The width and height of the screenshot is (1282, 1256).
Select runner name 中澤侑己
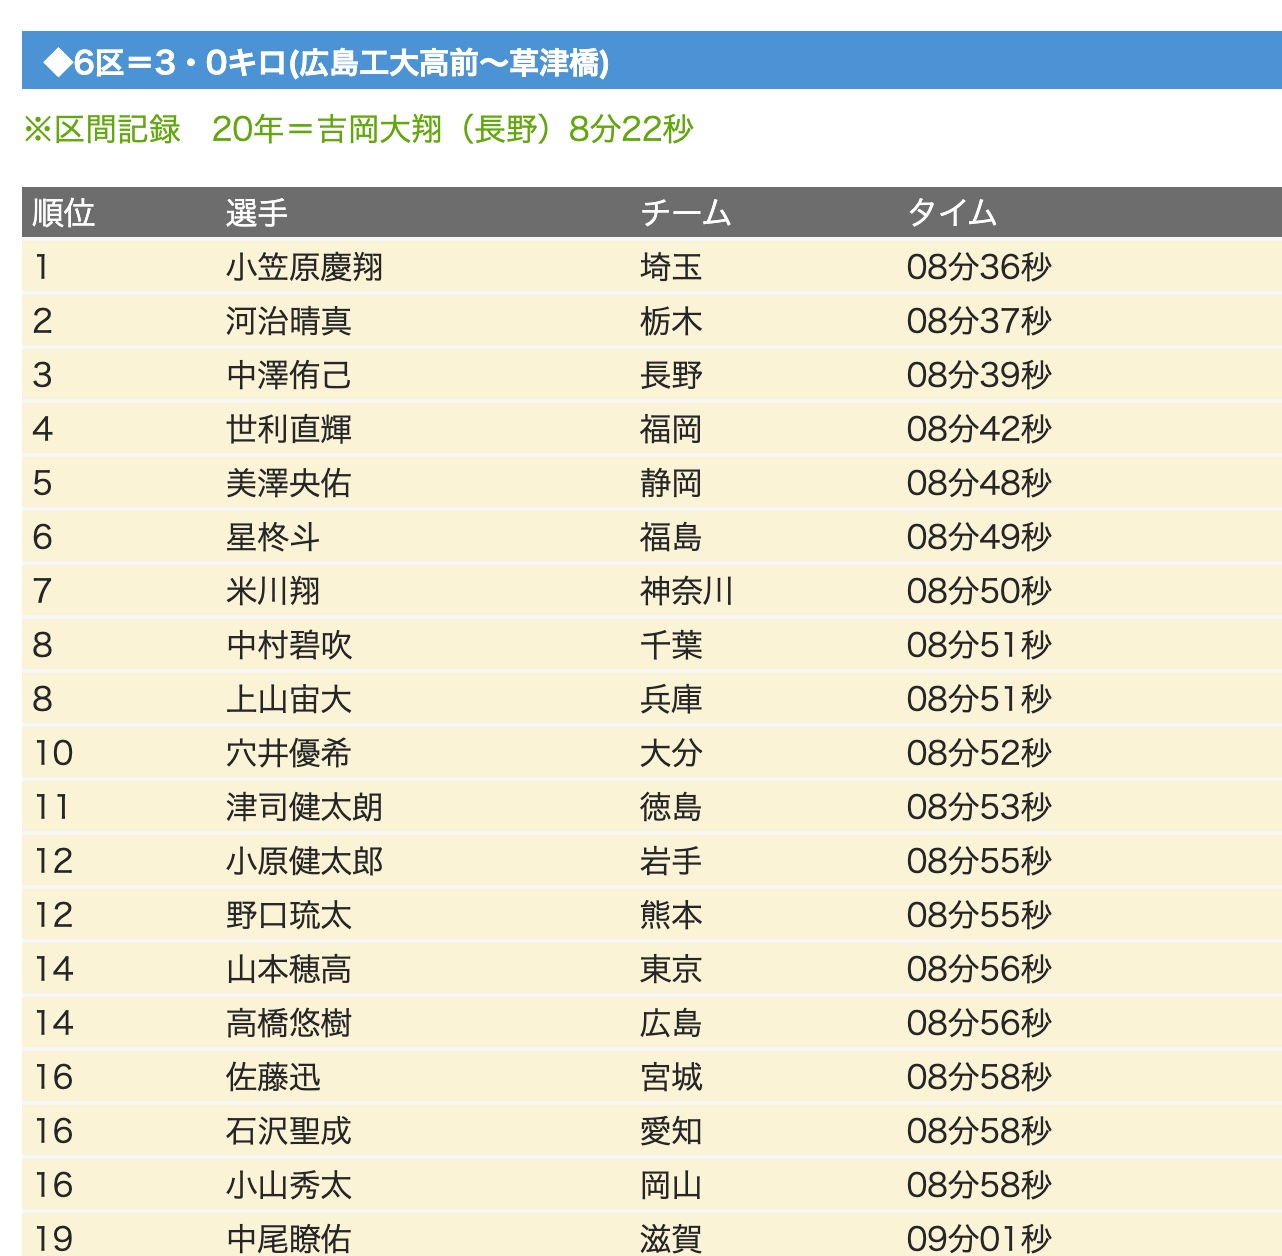289,375
